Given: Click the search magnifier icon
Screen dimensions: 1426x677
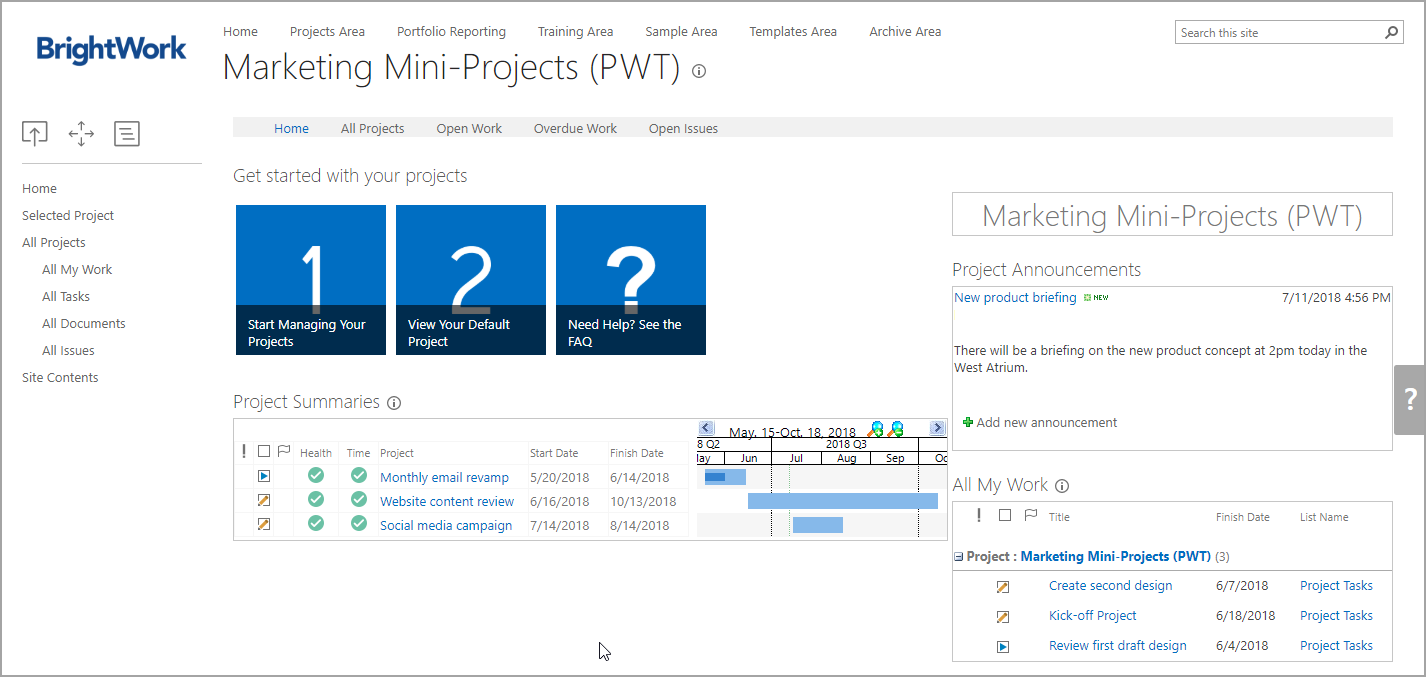Looking at the screenshot, I should tap(1391, 32).
